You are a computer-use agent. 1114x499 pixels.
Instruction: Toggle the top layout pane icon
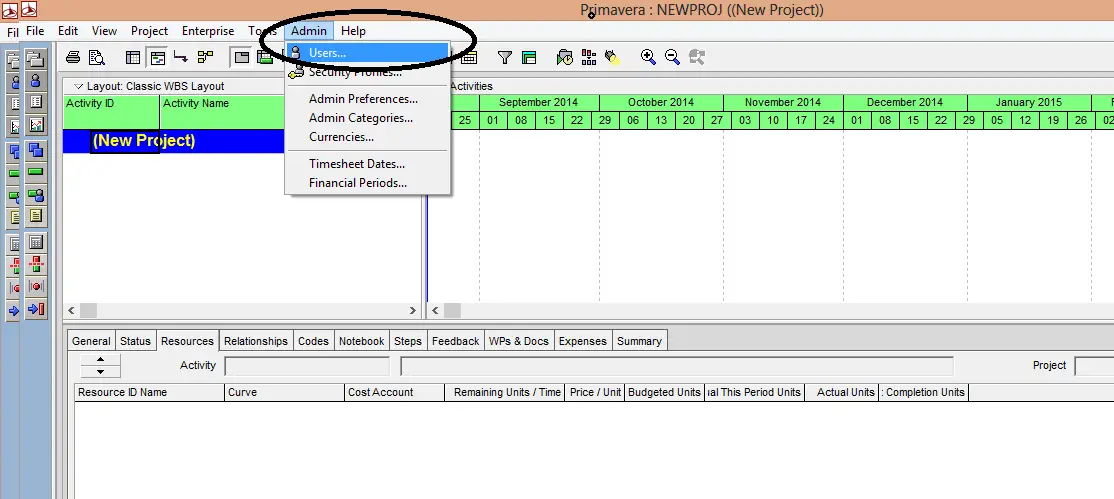pyautogui.click(x=242, y=58)
